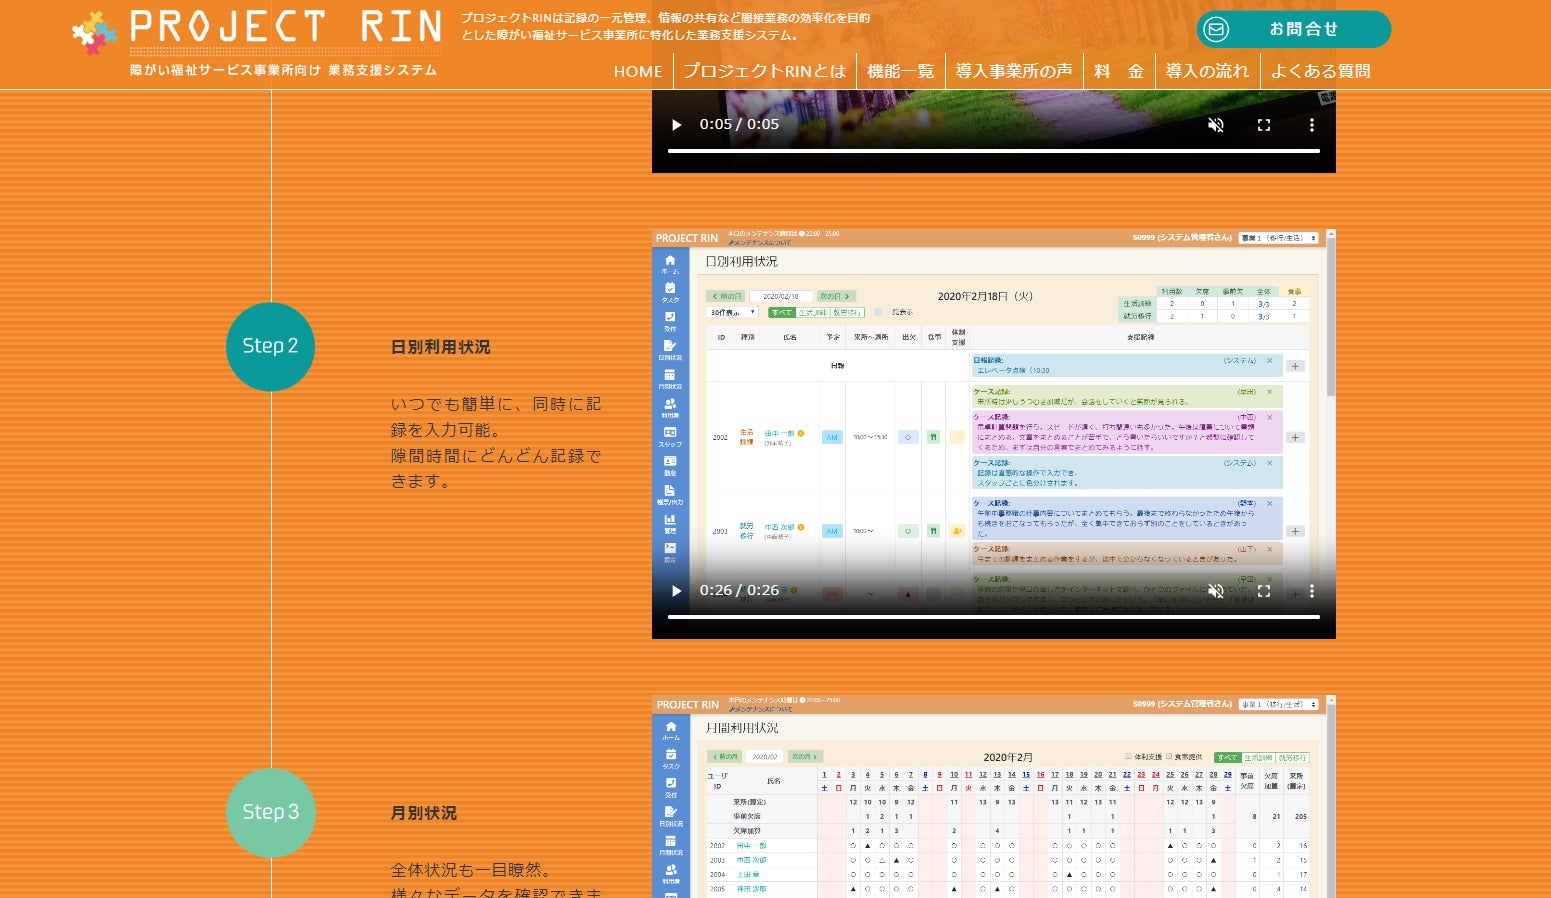Open more options on the 0:26 video
Screen dimensions: 1551x898
tap(1312, 591)
